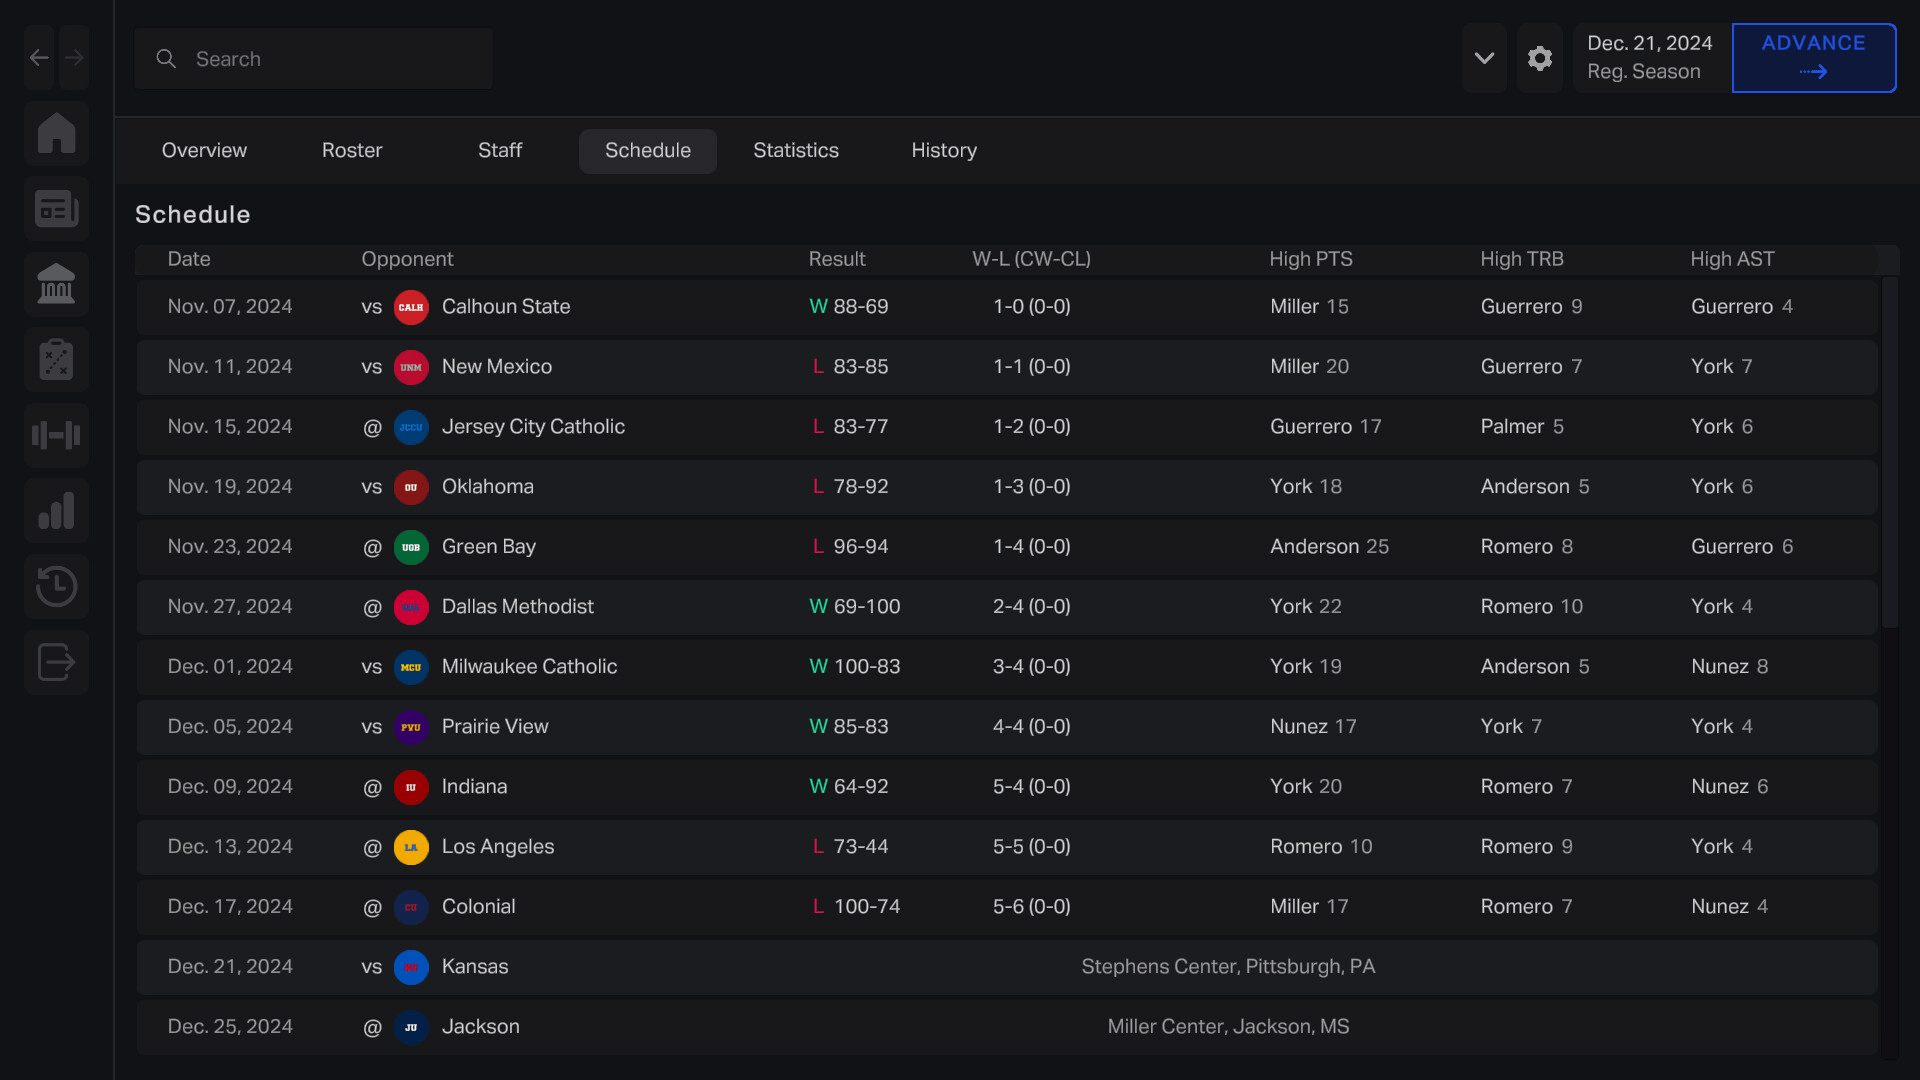Click the history clock sidebar icon

pos(57,587)
